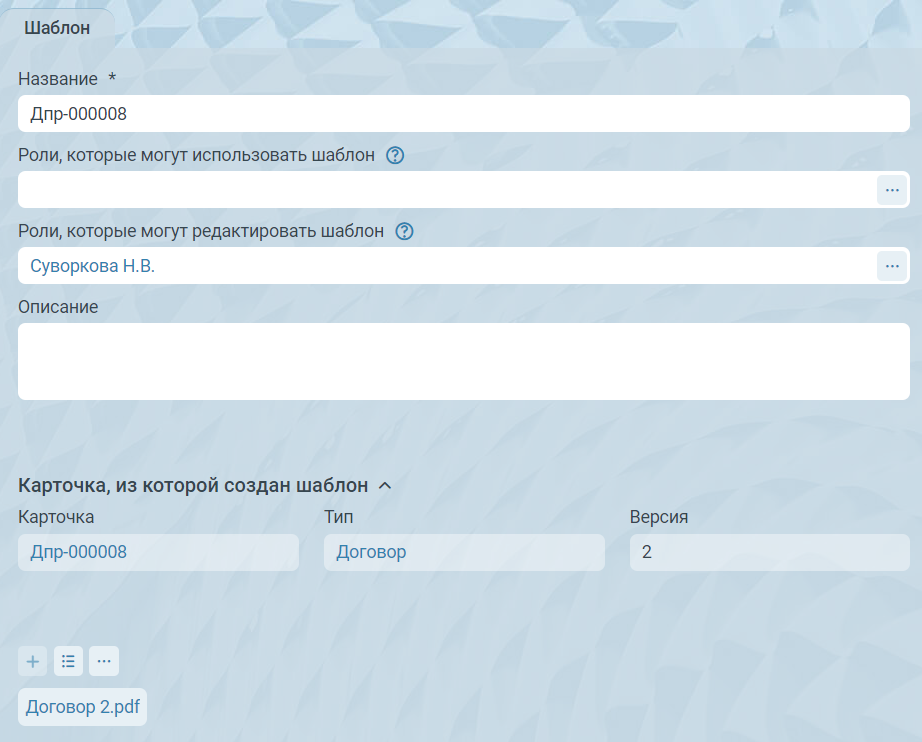This screenshot has width=922, height=742.
Task: Open the Договор type link
Action: pos(371,552)
